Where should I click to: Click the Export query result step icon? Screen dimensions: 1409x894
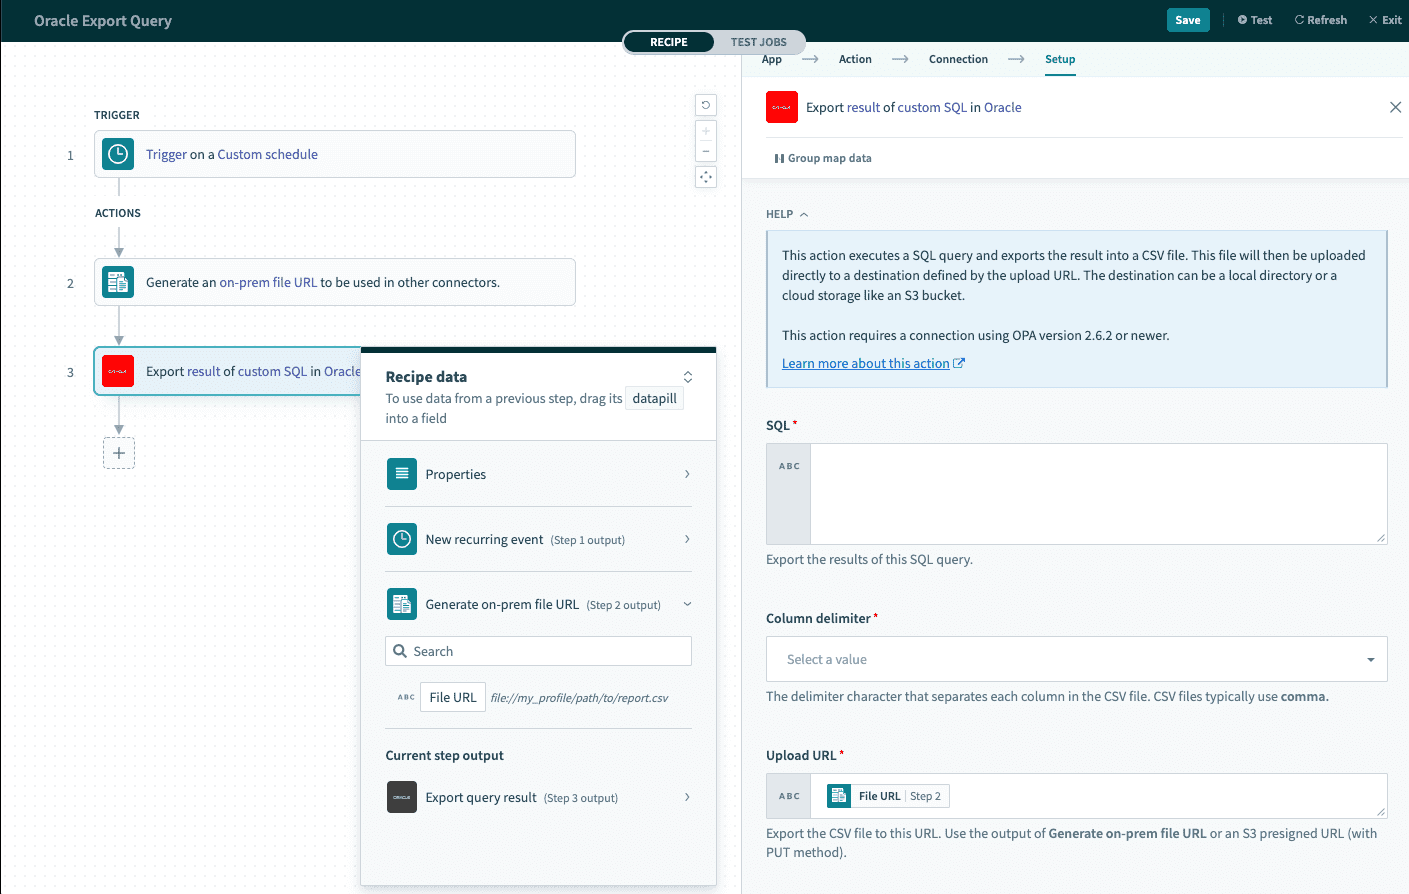tap(401, 797)
